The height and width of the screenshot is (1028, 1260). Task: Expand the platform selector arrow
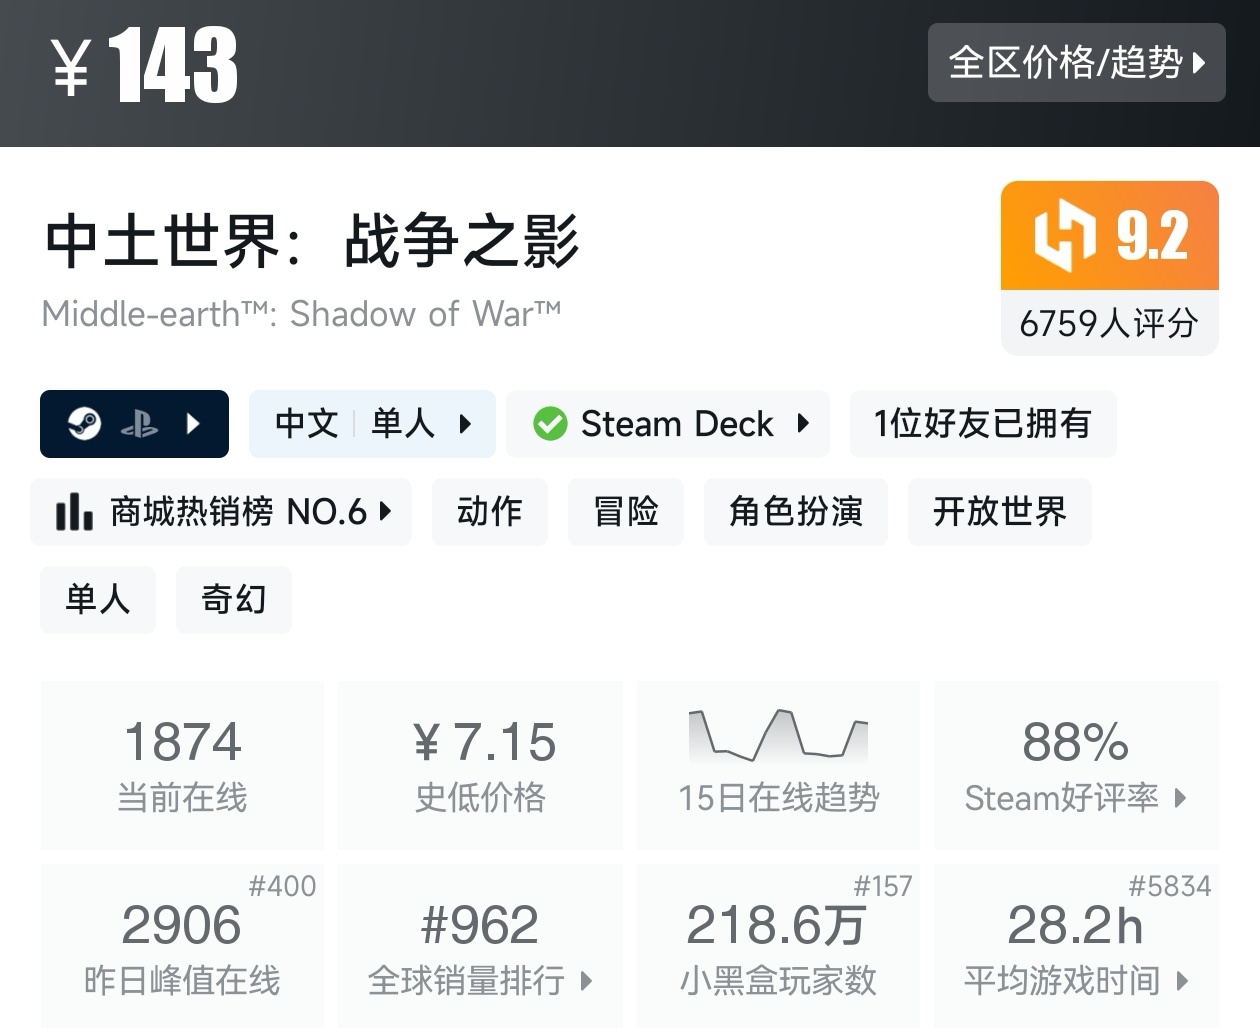[194, 424]
